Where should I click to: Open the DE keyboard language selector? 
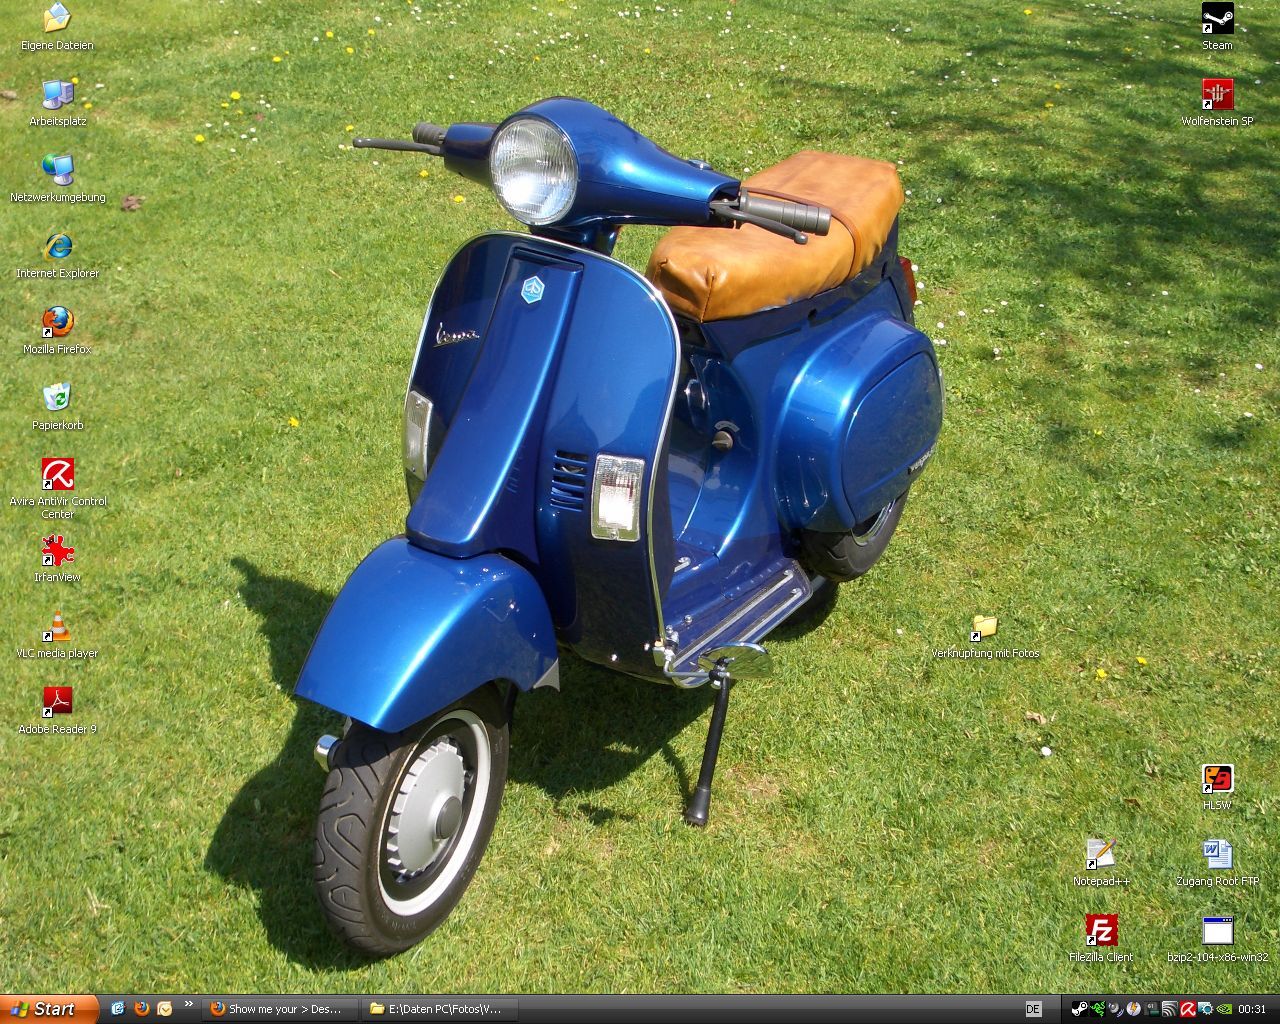1033,1009
